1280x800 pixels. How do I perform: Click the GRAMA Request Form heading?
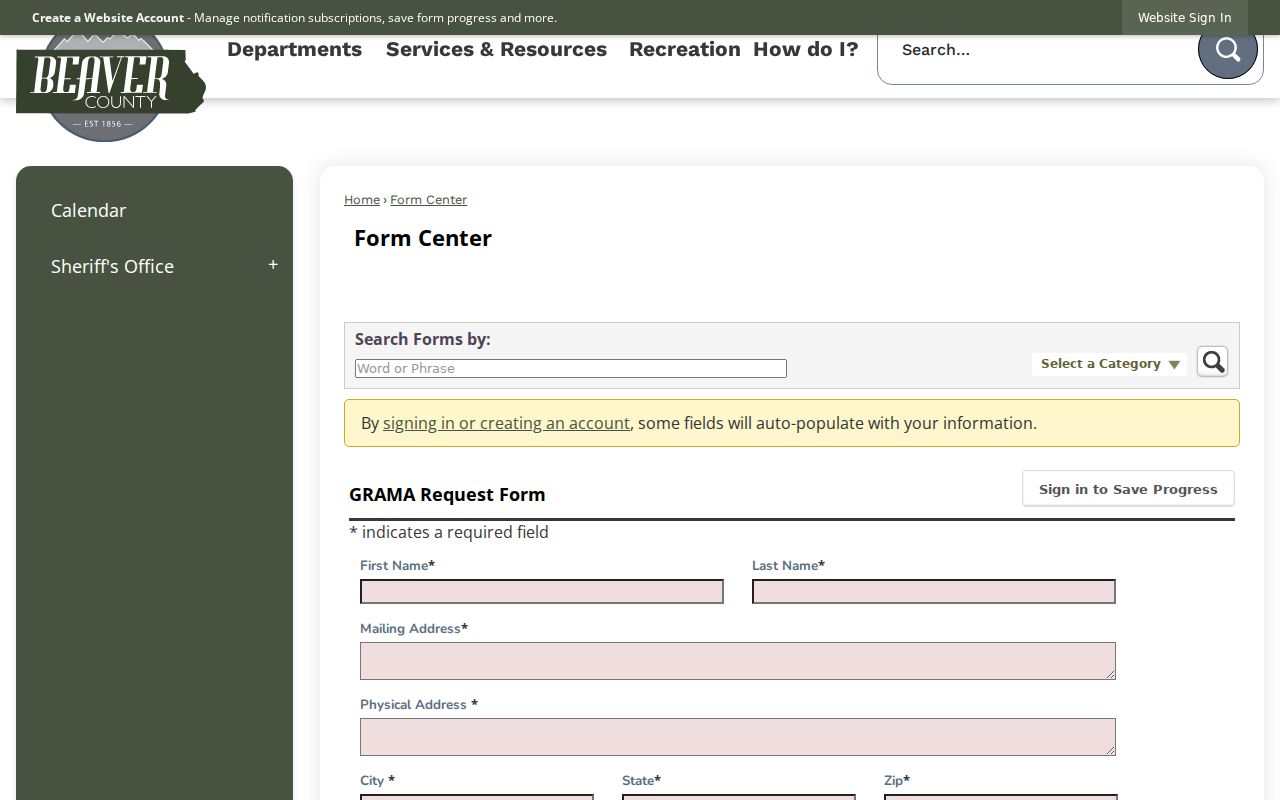pyautogui.click(x=447, y=494)
